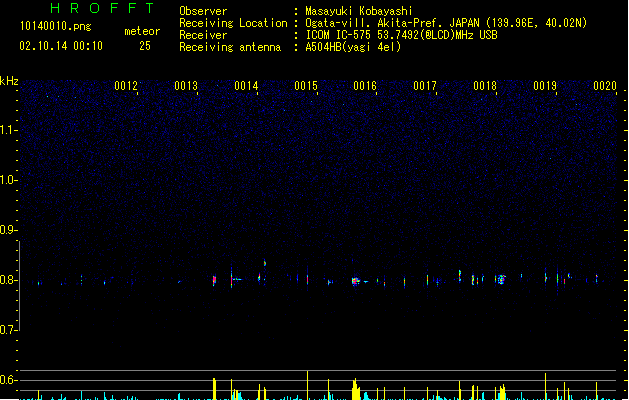Click the 0017 time marker
Viewport: 629px width, 400px height.
tap(425, 86)
